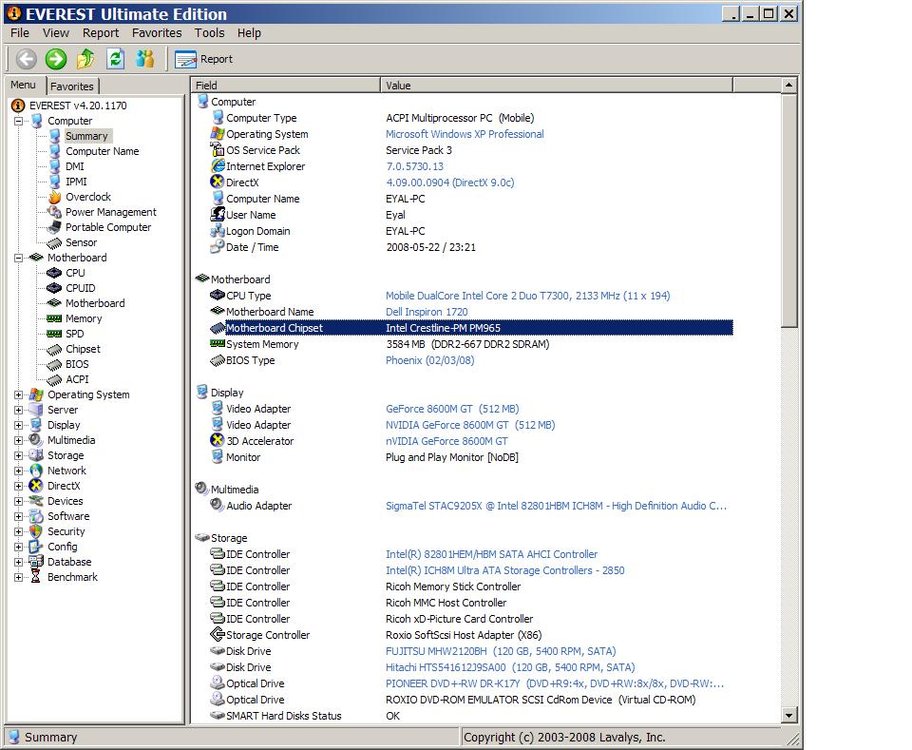Click the User Name row icon
Viewport: 912px width, 750px height.
218,214
